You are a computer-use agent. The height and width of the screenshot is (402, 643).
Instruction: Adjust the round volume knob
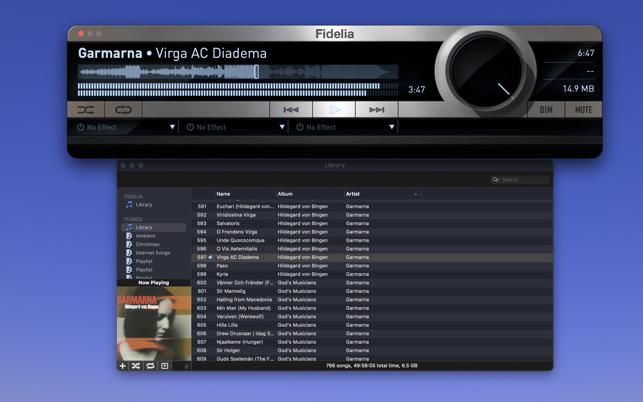486,70
